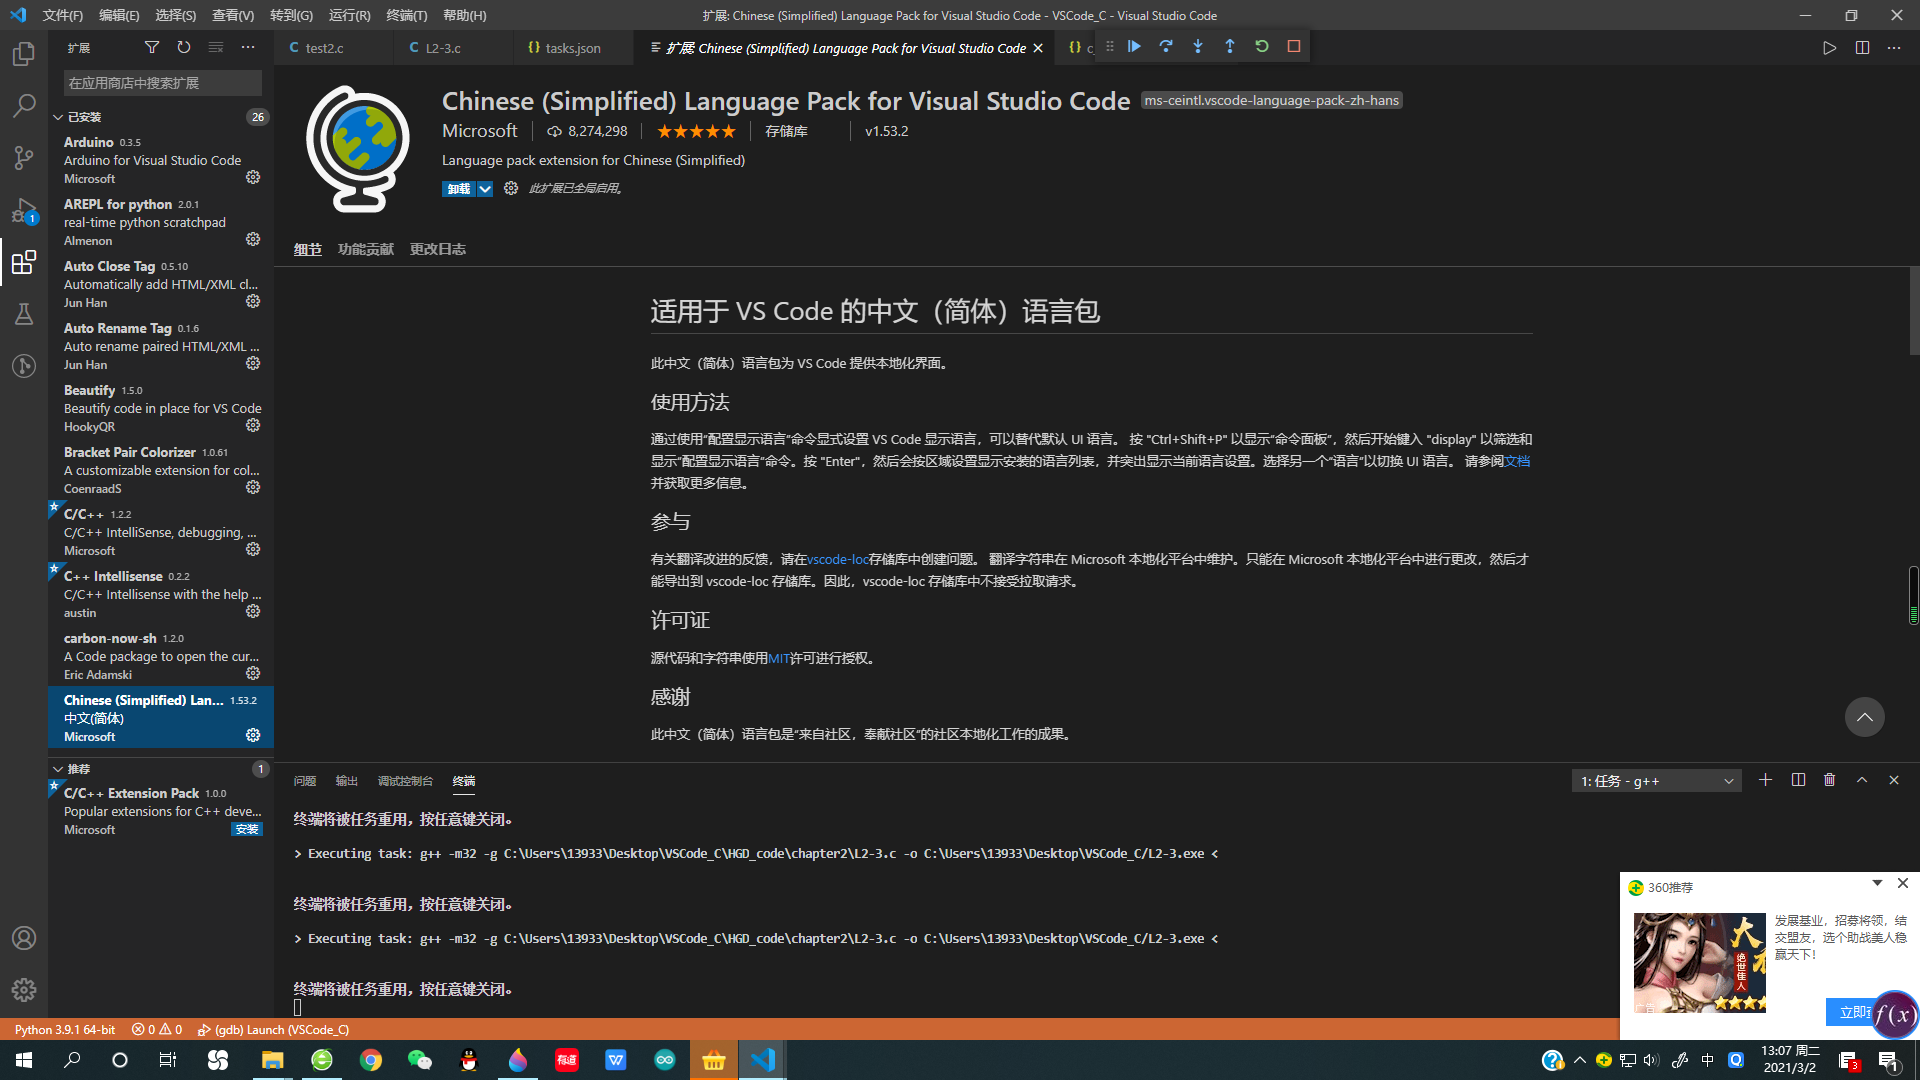Screen dimensions: 1920x1080
Task: Open the 终端(T) menu
Action: click(x=407, y=15)
